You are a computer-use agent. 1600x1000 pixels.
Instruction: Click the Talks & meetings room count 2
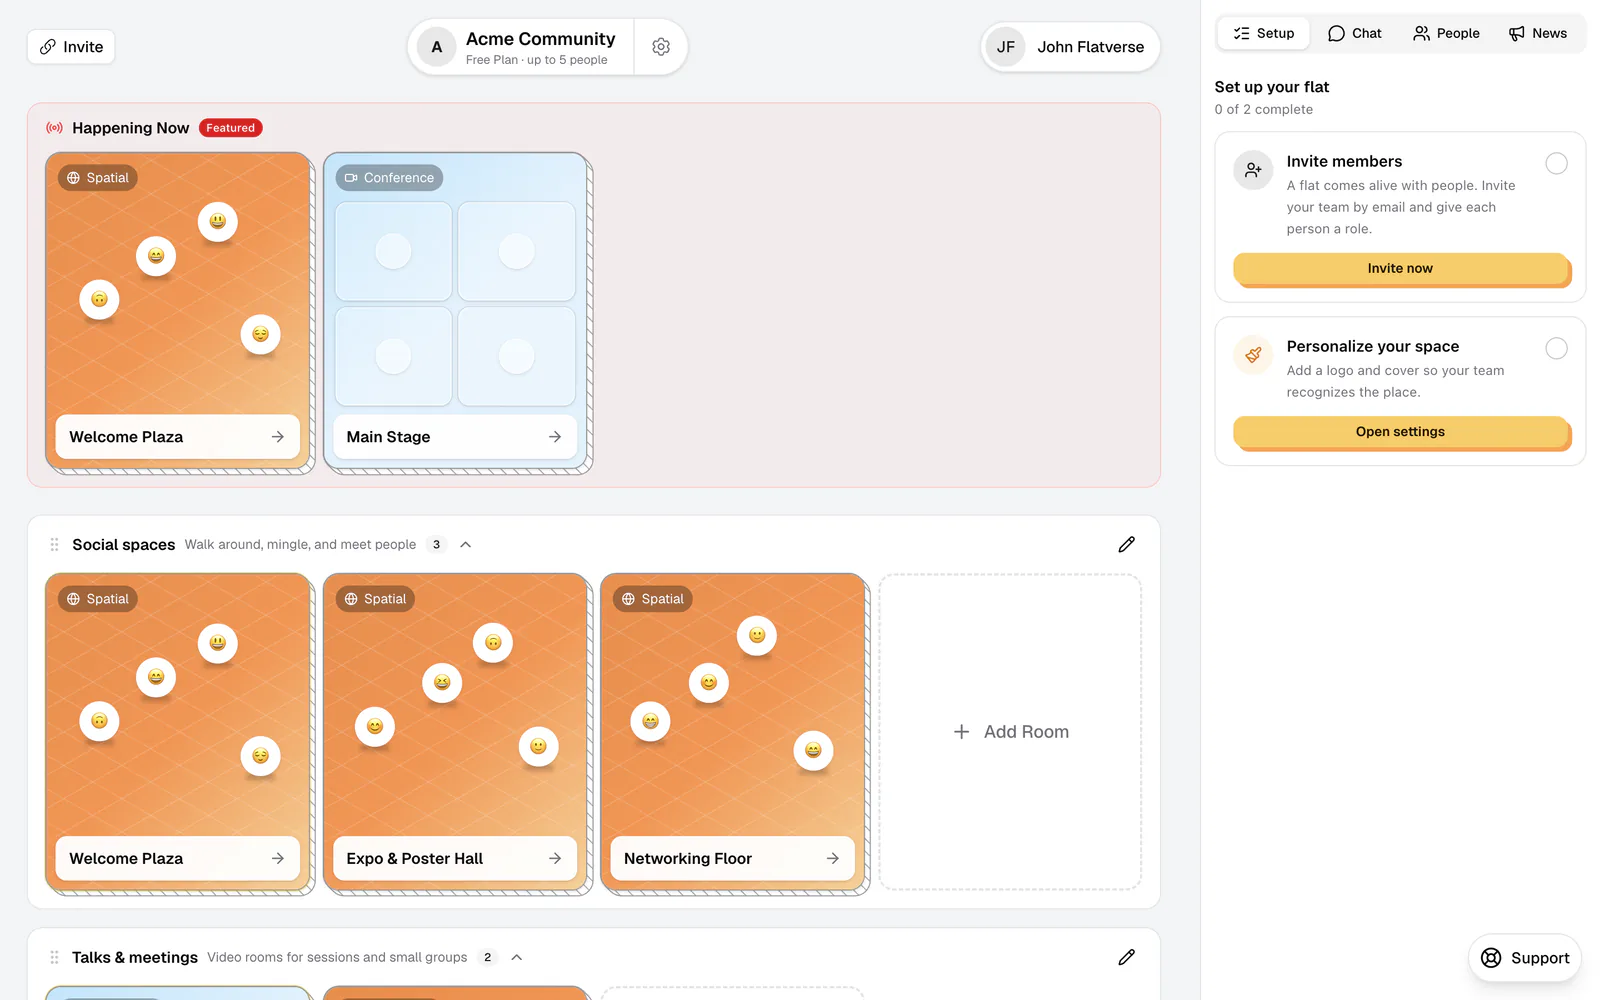(x=488, y=958)
